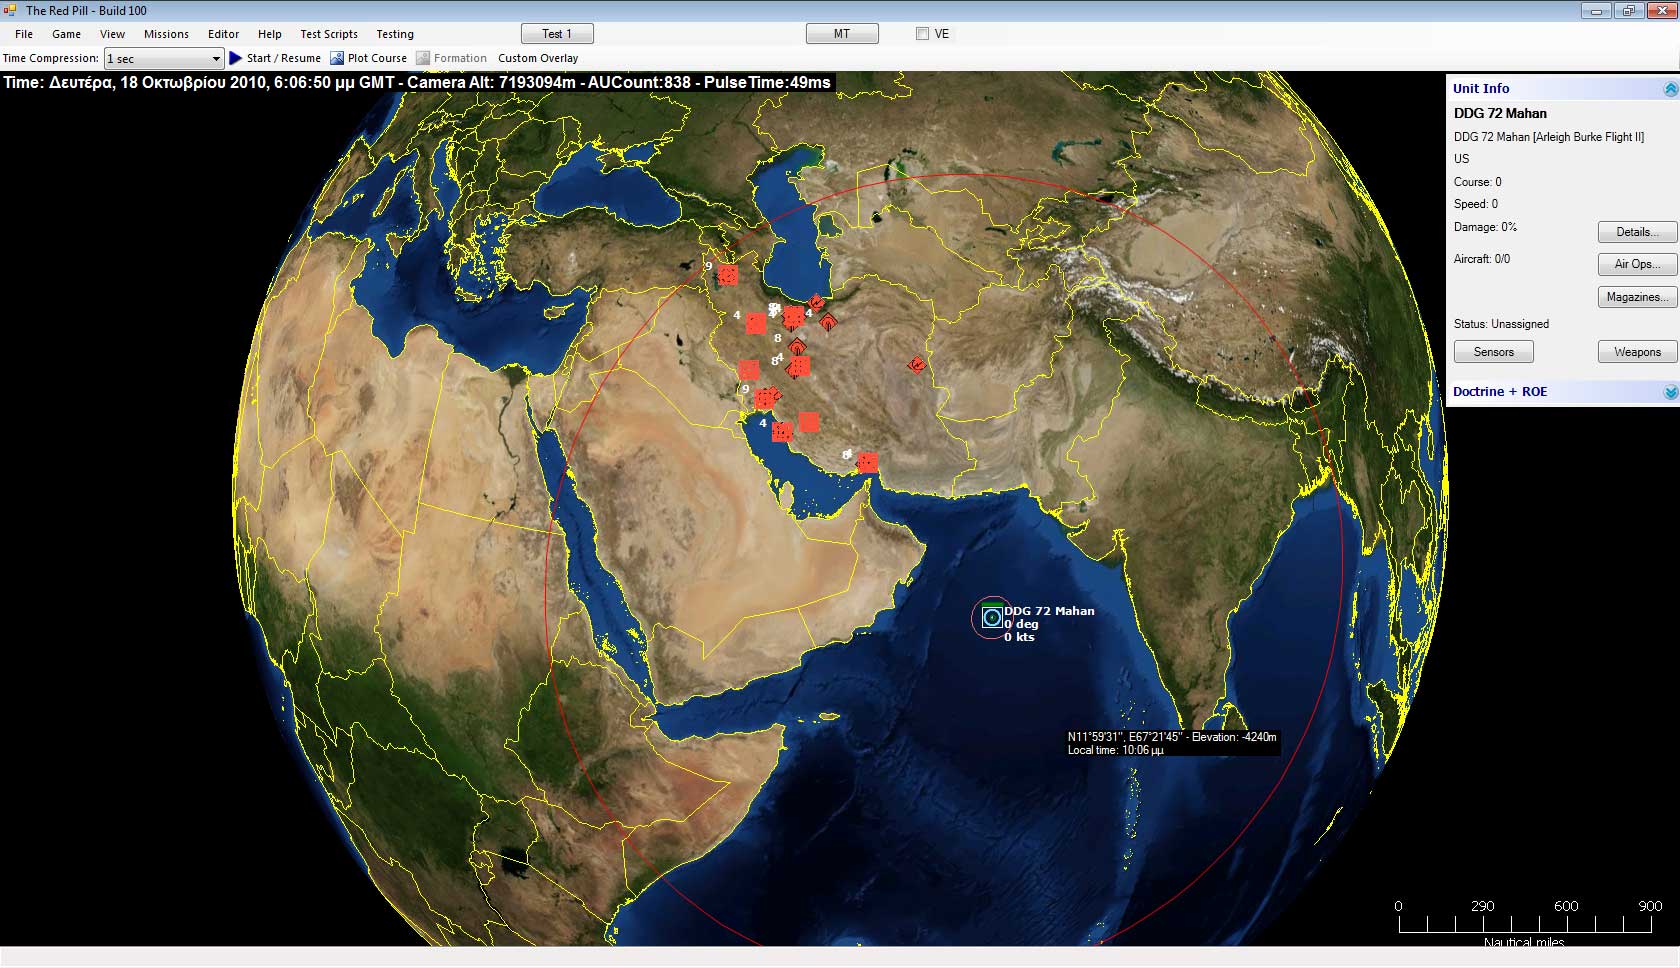Click the Formation toolbar icon

point(423,58)
